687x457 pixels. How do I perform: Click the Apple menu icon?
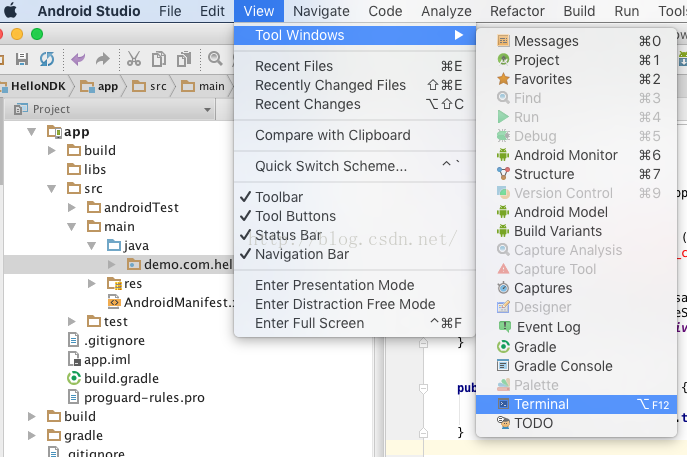[11, 11]
